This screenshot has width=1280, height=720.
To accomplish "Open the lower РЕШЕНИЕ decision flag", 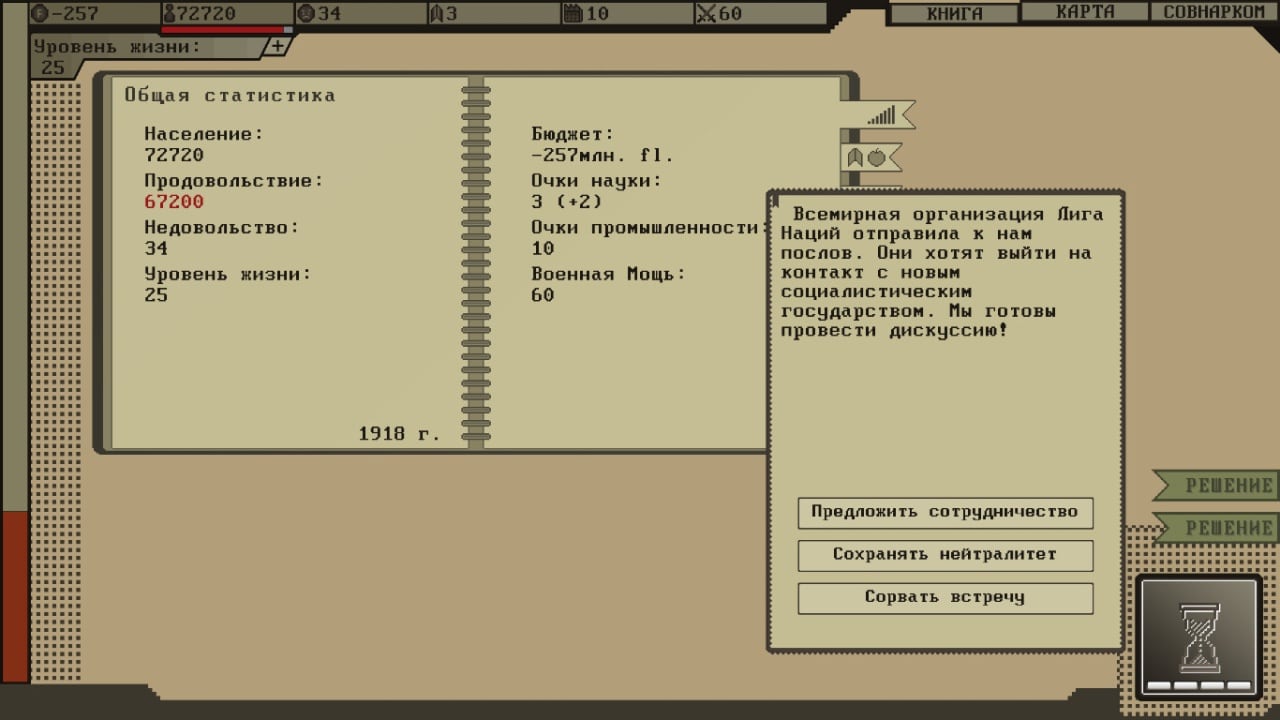I will [x=1220, y=528].
